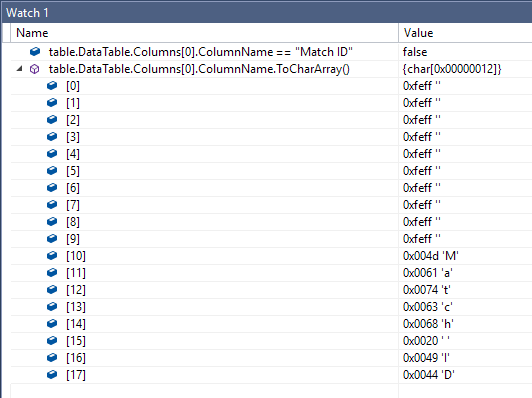The width and height of the screenshot is (532, 398).
Task: Select the value 0x0020 ' '
Action: (426, 341)
